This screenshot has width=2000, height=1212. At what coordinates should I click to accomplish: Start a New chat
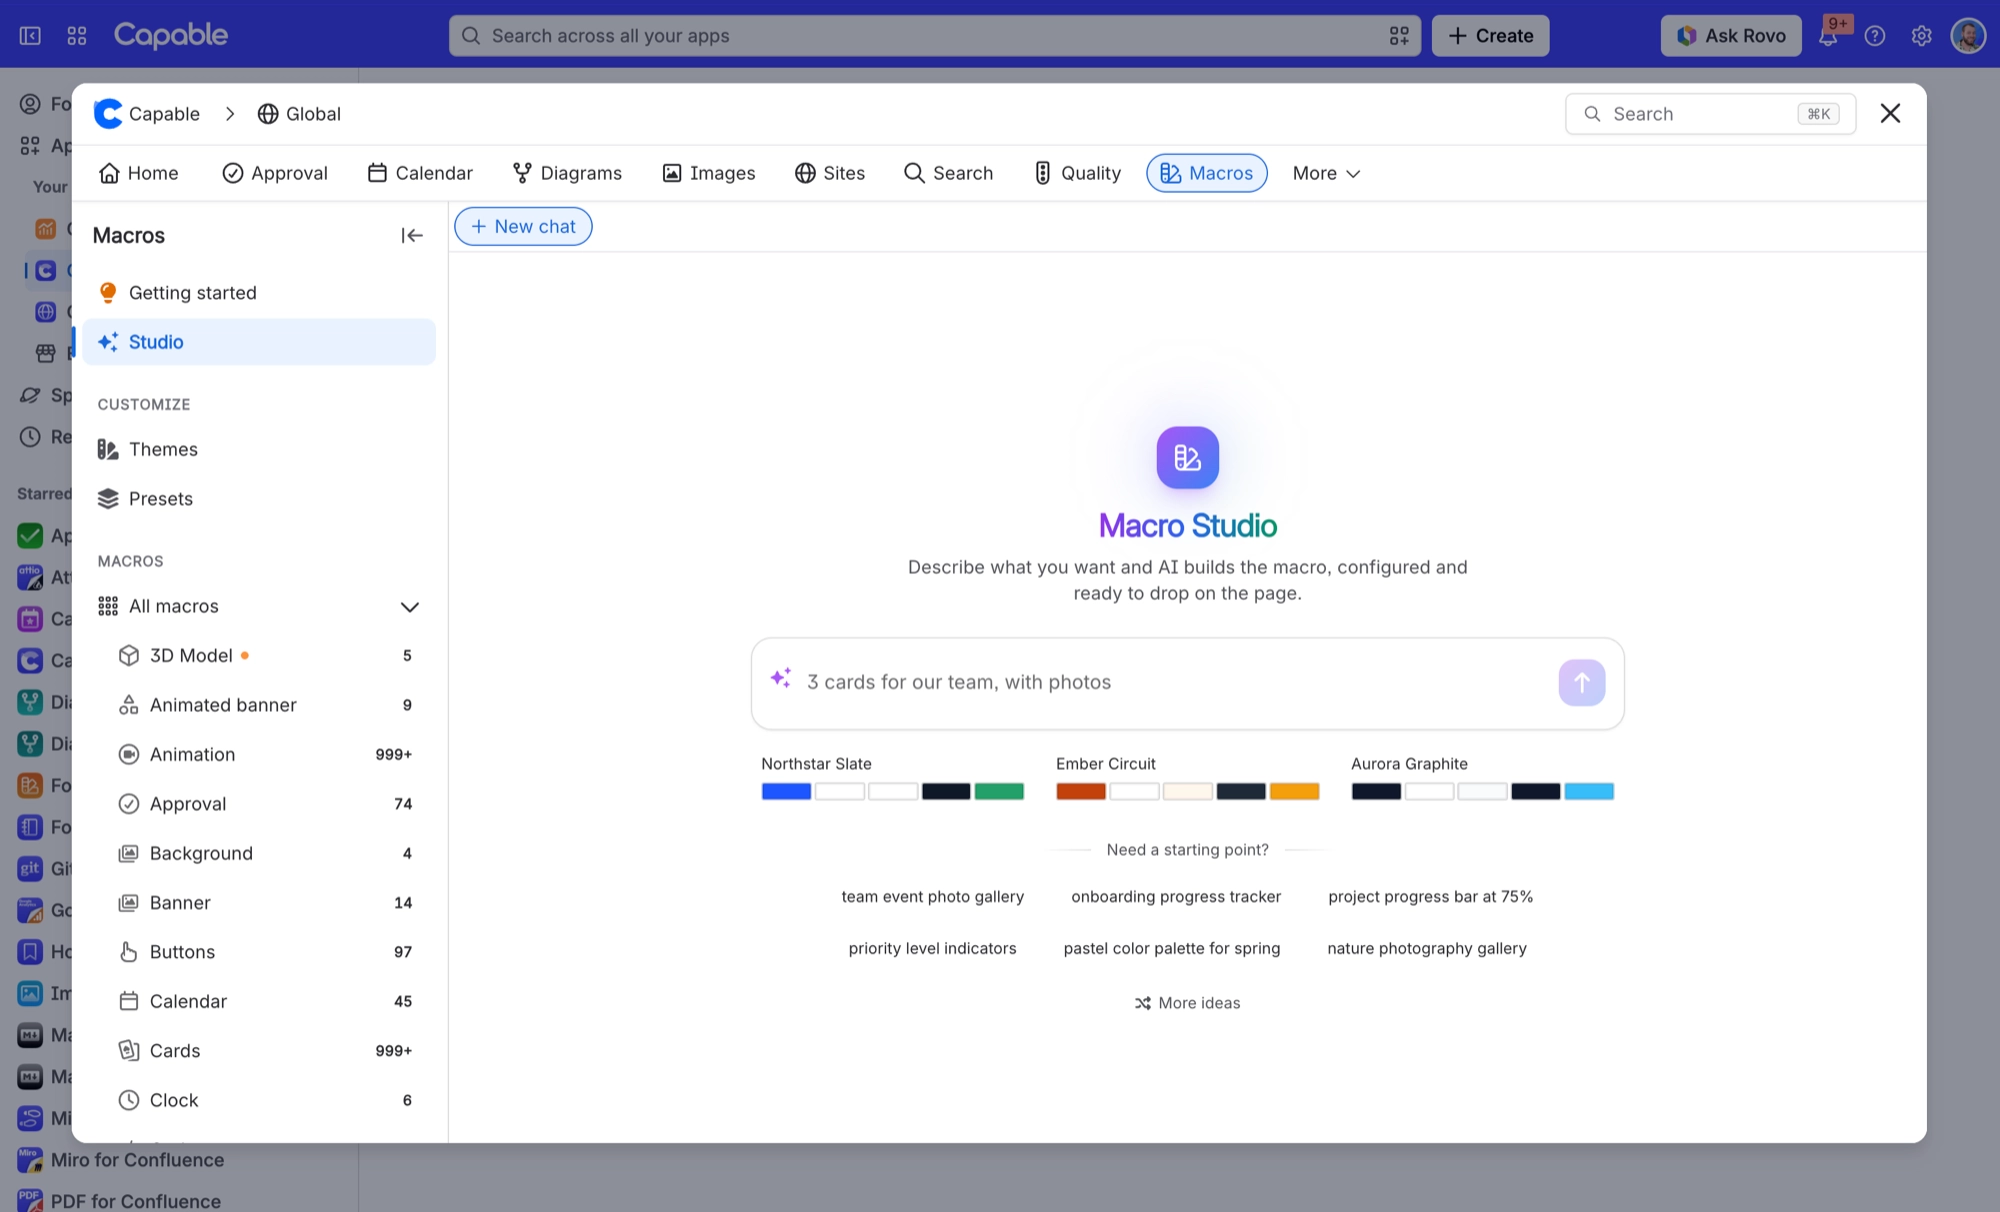(x=523, y=226)
